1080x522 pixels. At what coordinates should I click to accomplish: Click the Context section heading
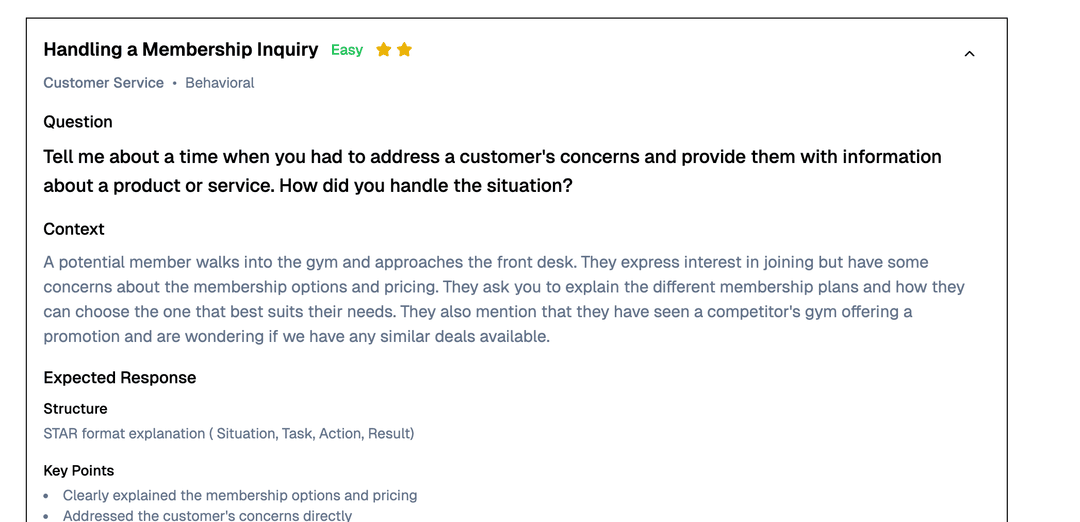74,229
